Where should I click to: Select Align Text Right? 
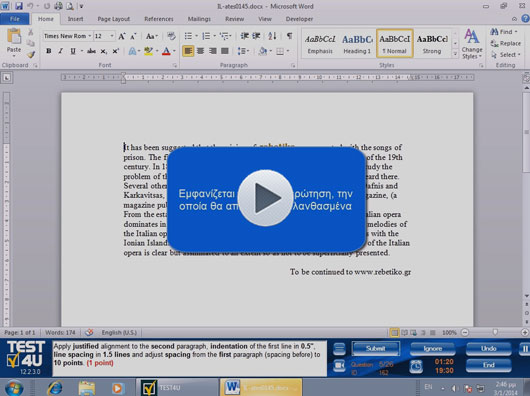tap(213, 51)
